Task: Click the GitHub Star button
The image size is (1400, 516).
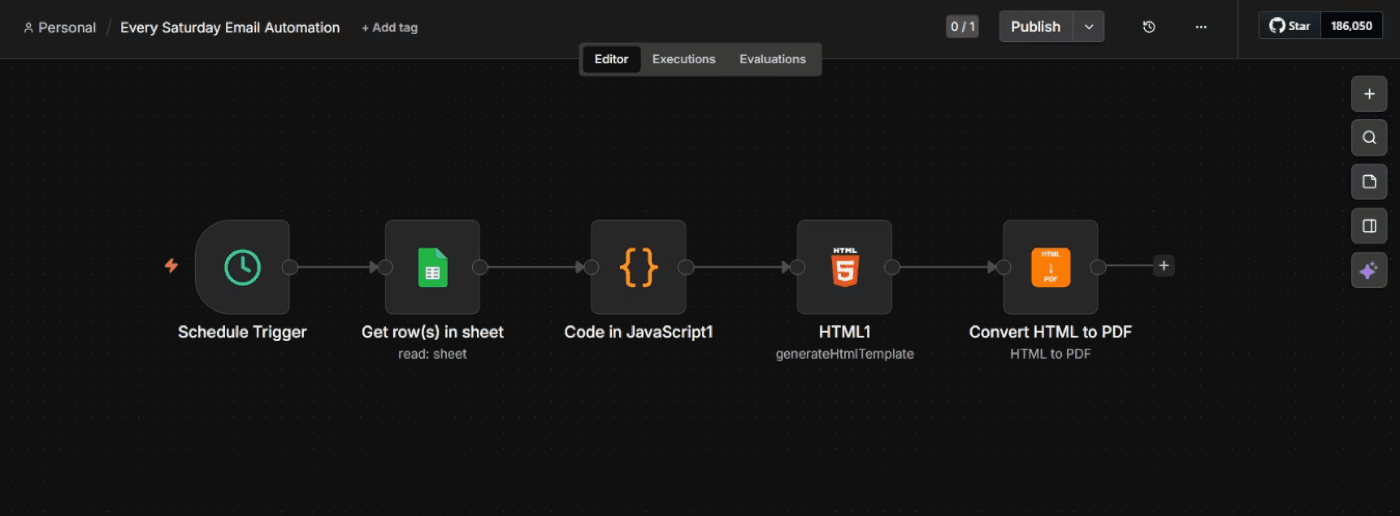Action: [1290, 26]
